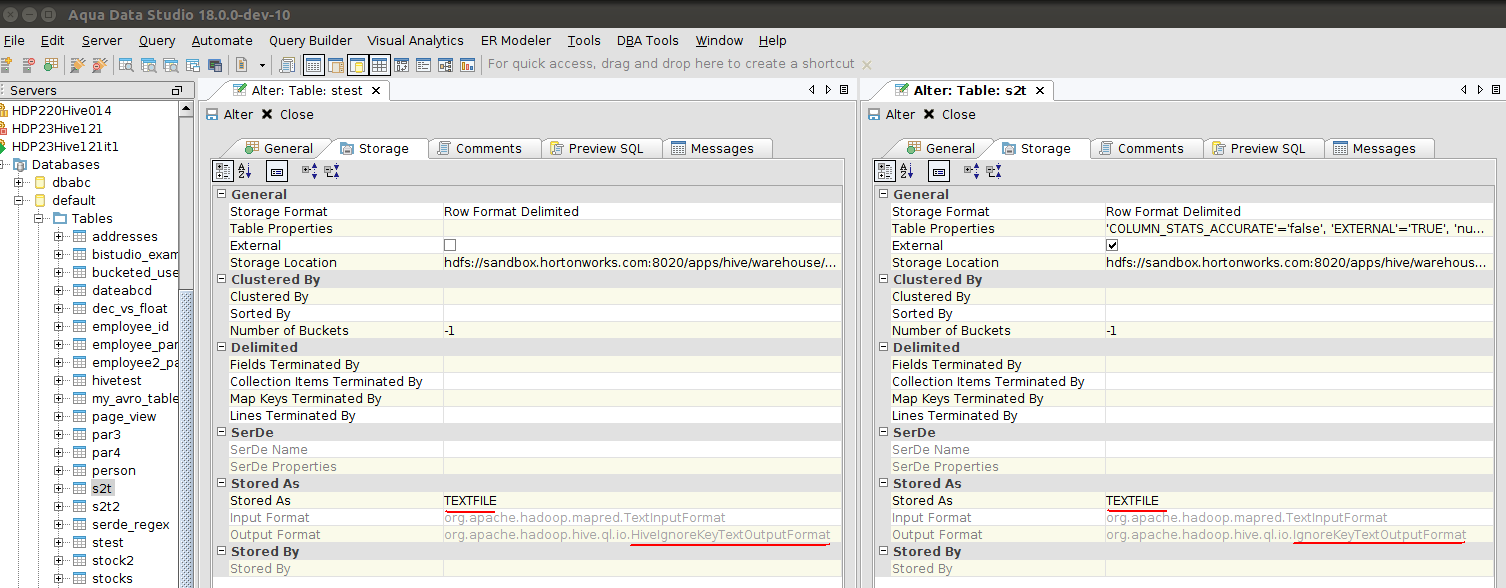Toggle categorized view in s2t property grid
The width and height of the screenshot is (1506, 588).
(885, 171)
